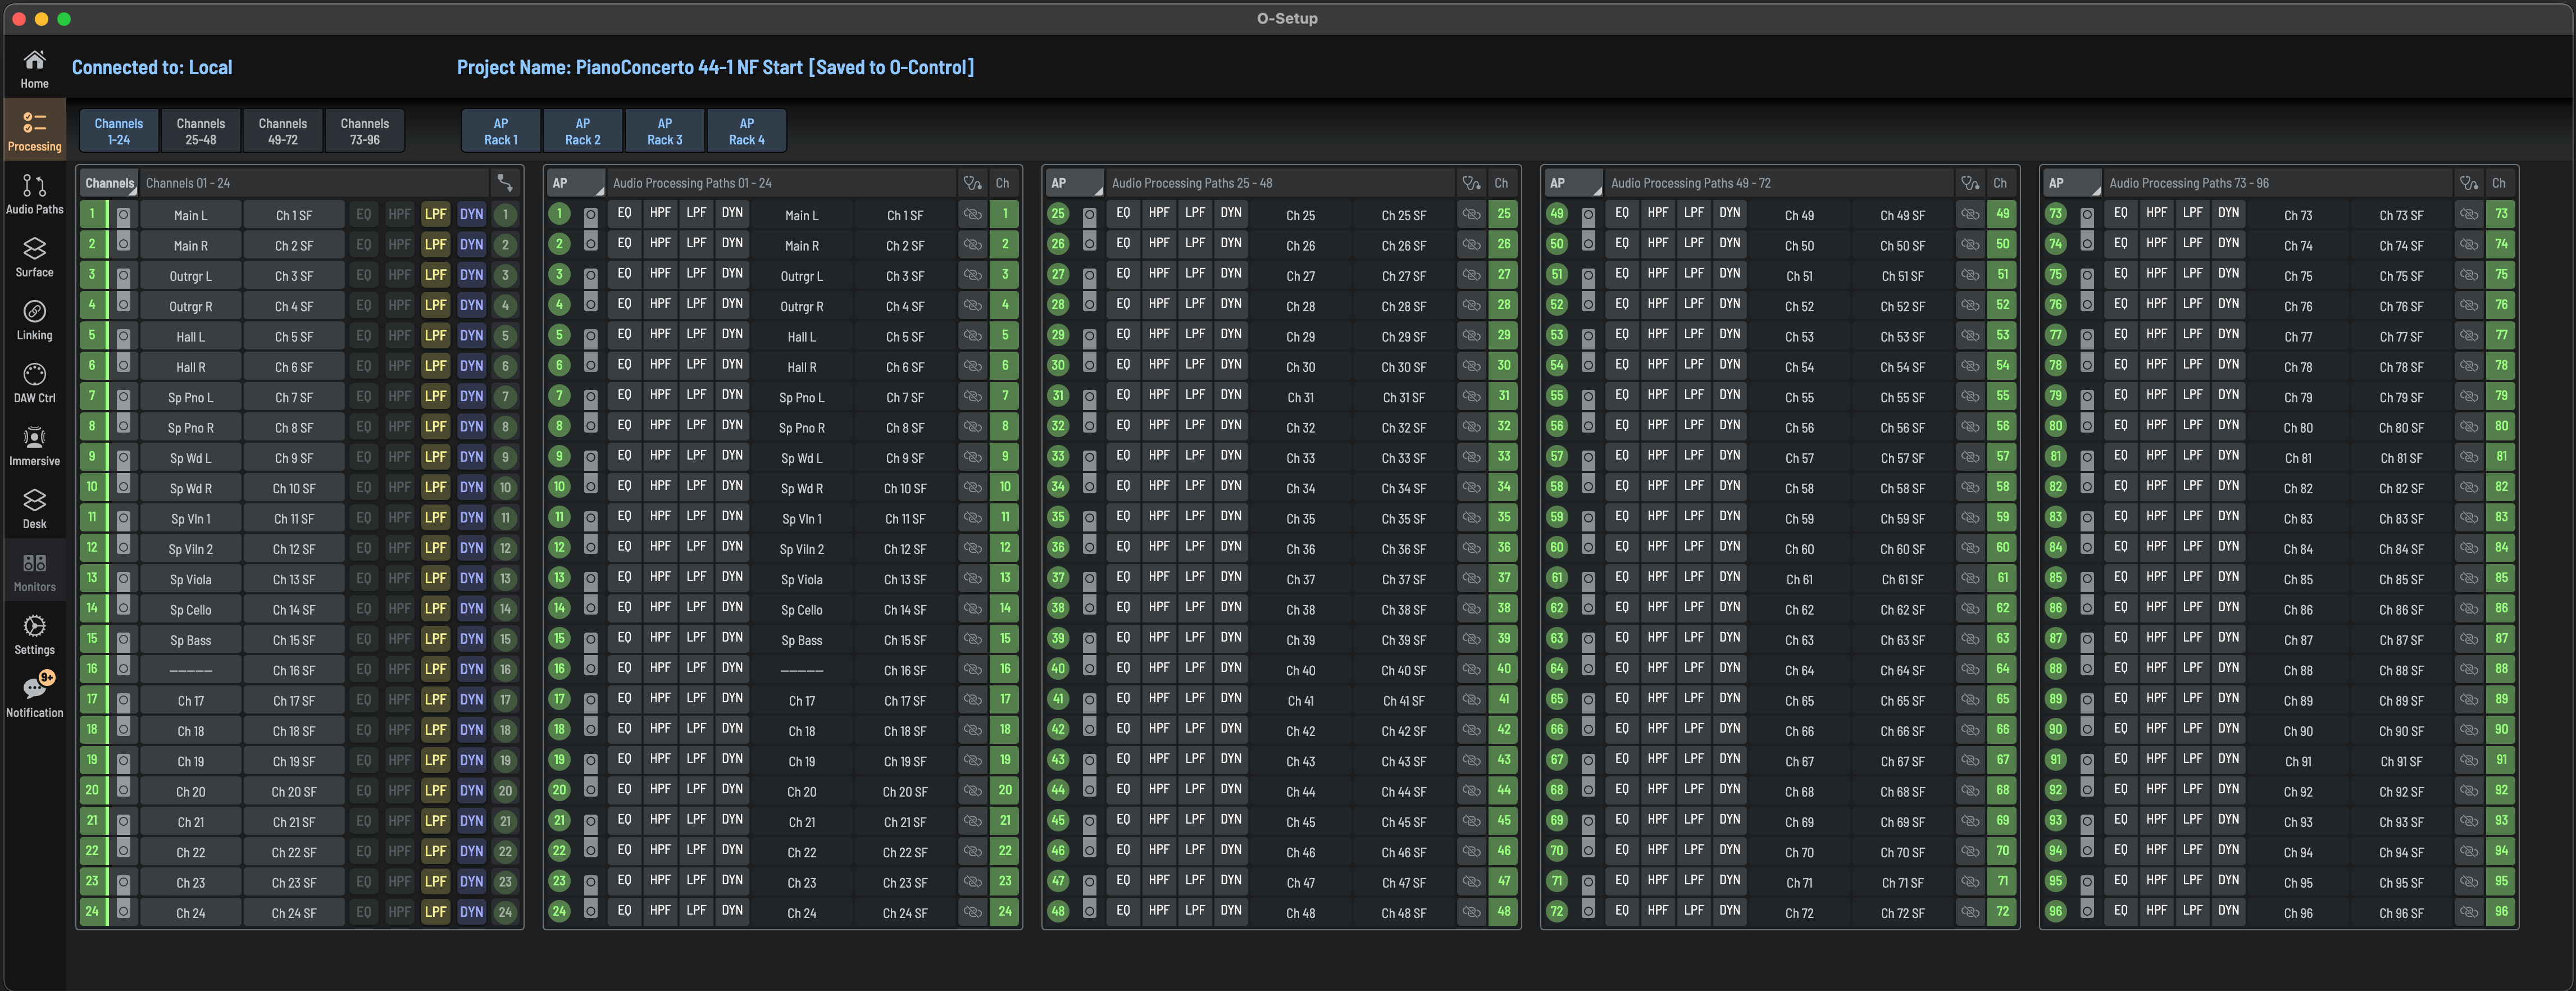Click the link icon for AP row 1
The image size is (2576, 991).
click(x=972, y=214)
